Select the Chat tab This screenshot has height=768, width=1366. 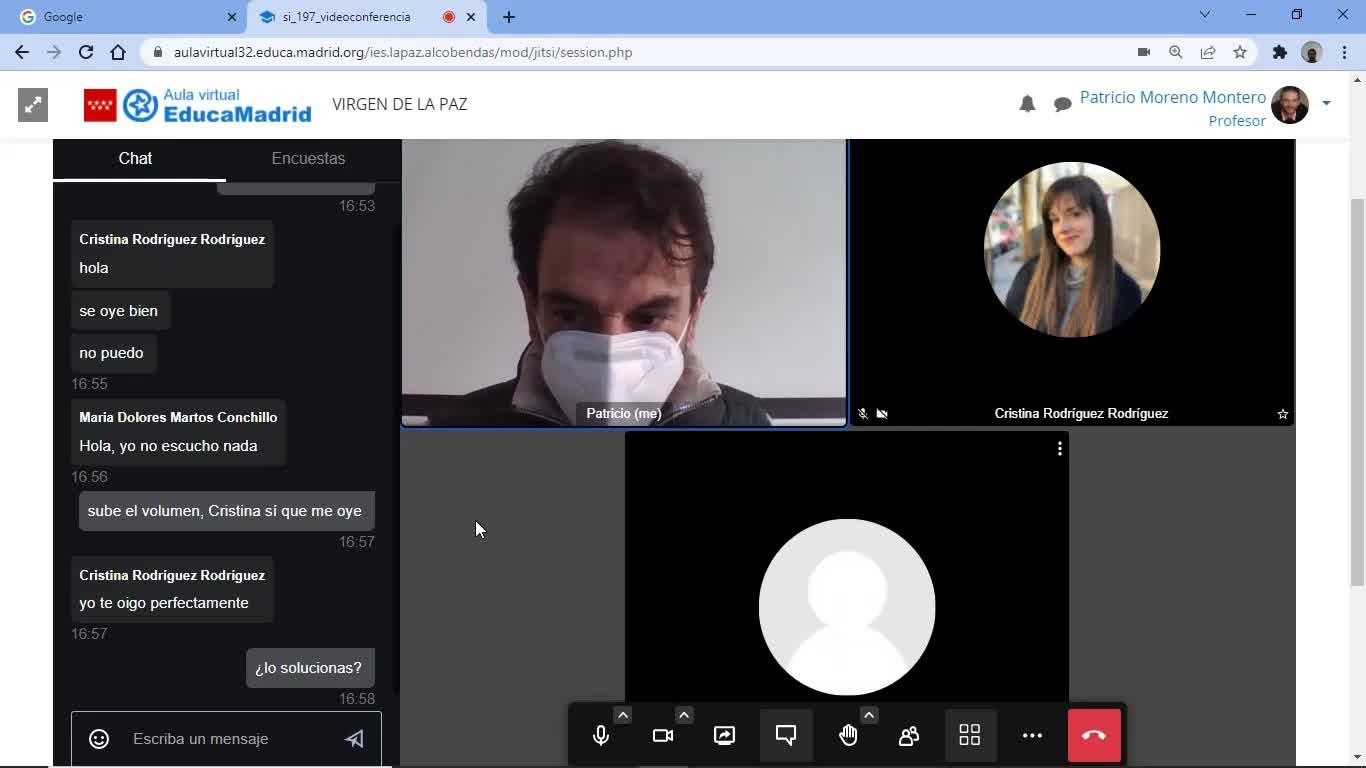click(x=135, y=158)
